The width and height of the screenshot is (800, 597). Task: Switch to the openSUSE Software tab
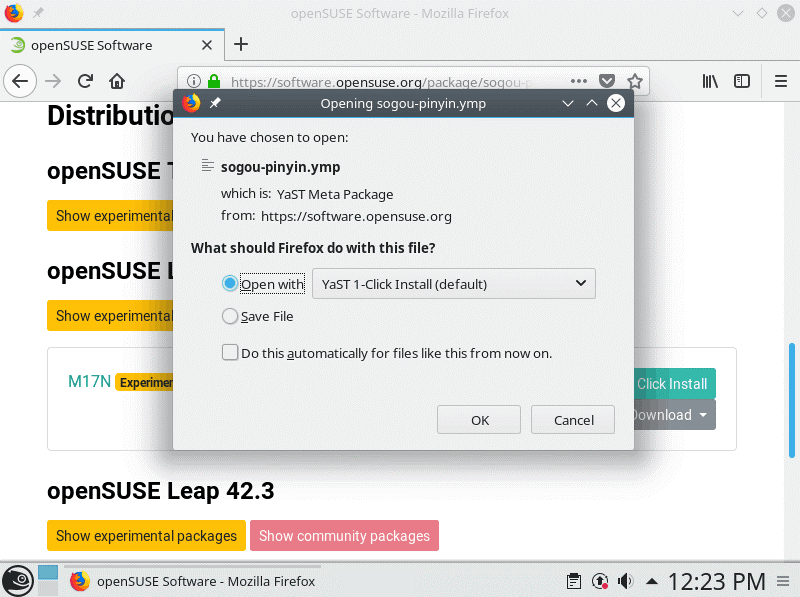(x=112, y=45)
